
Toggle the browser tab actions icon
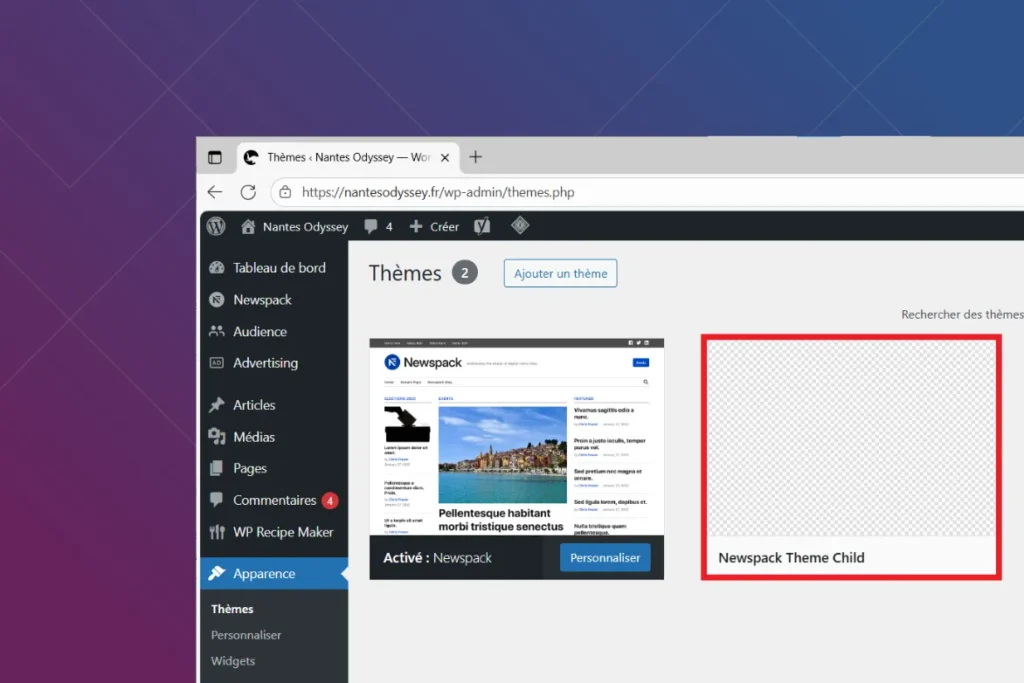point(215,157)
